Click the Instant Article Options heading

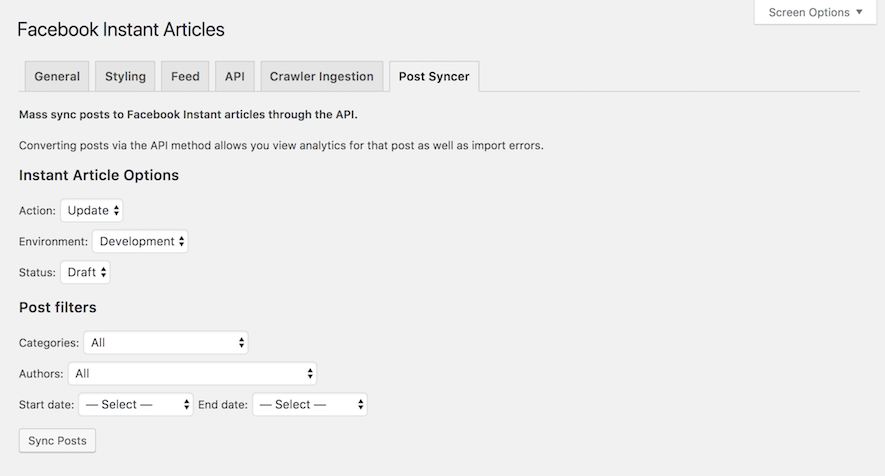click(99, 175)
